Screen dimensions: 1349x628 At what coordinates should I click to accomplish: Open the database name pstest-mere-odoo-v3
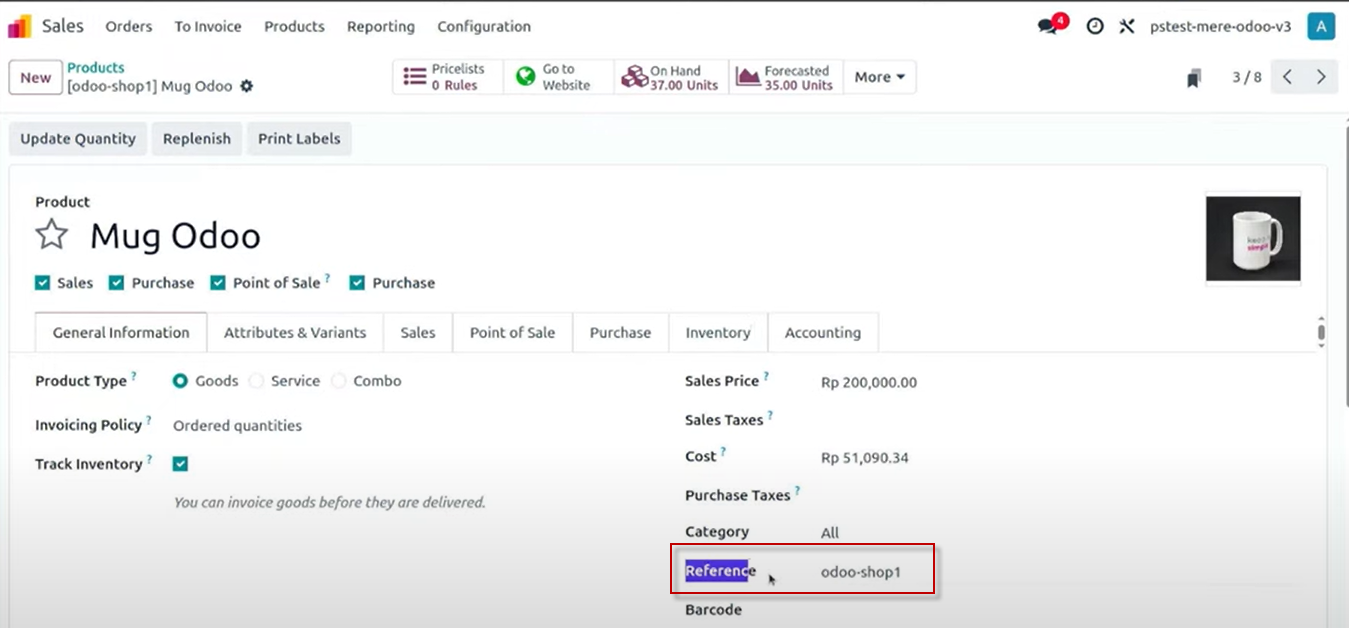tap(1220, 27)
